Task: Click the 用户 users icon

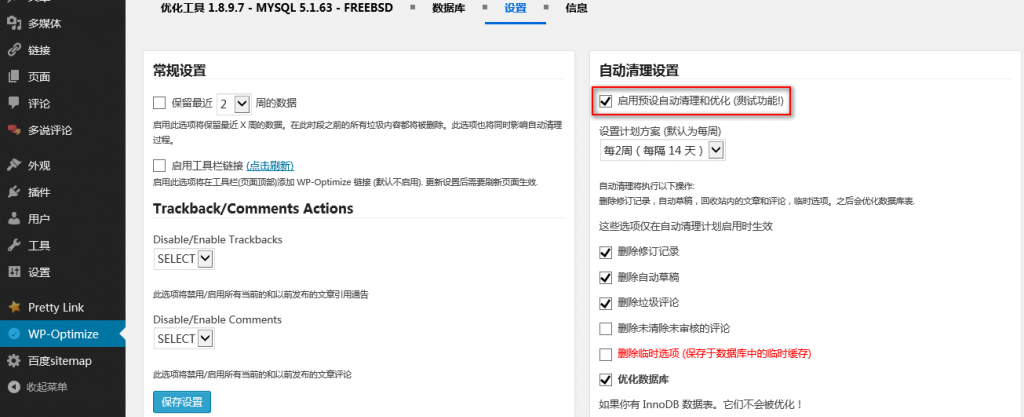Action: tap(14, 218)
